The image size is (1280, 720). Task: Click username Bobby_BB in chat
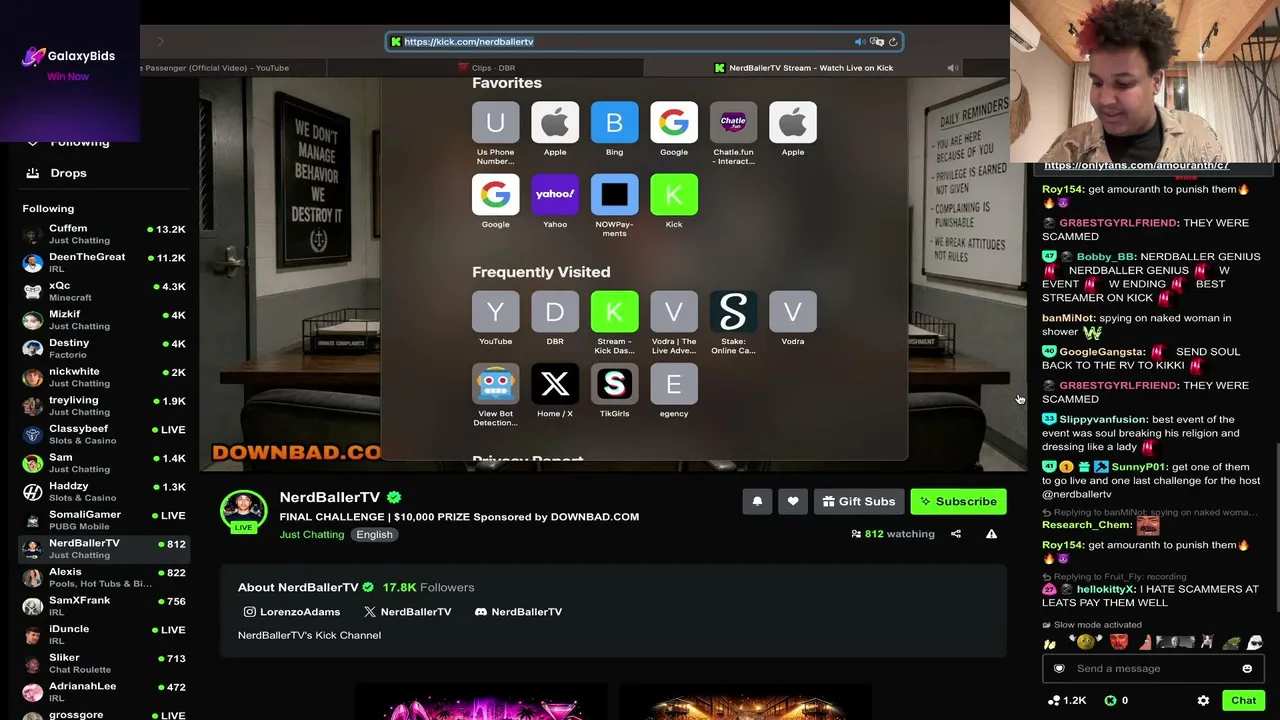[1105, 257]
